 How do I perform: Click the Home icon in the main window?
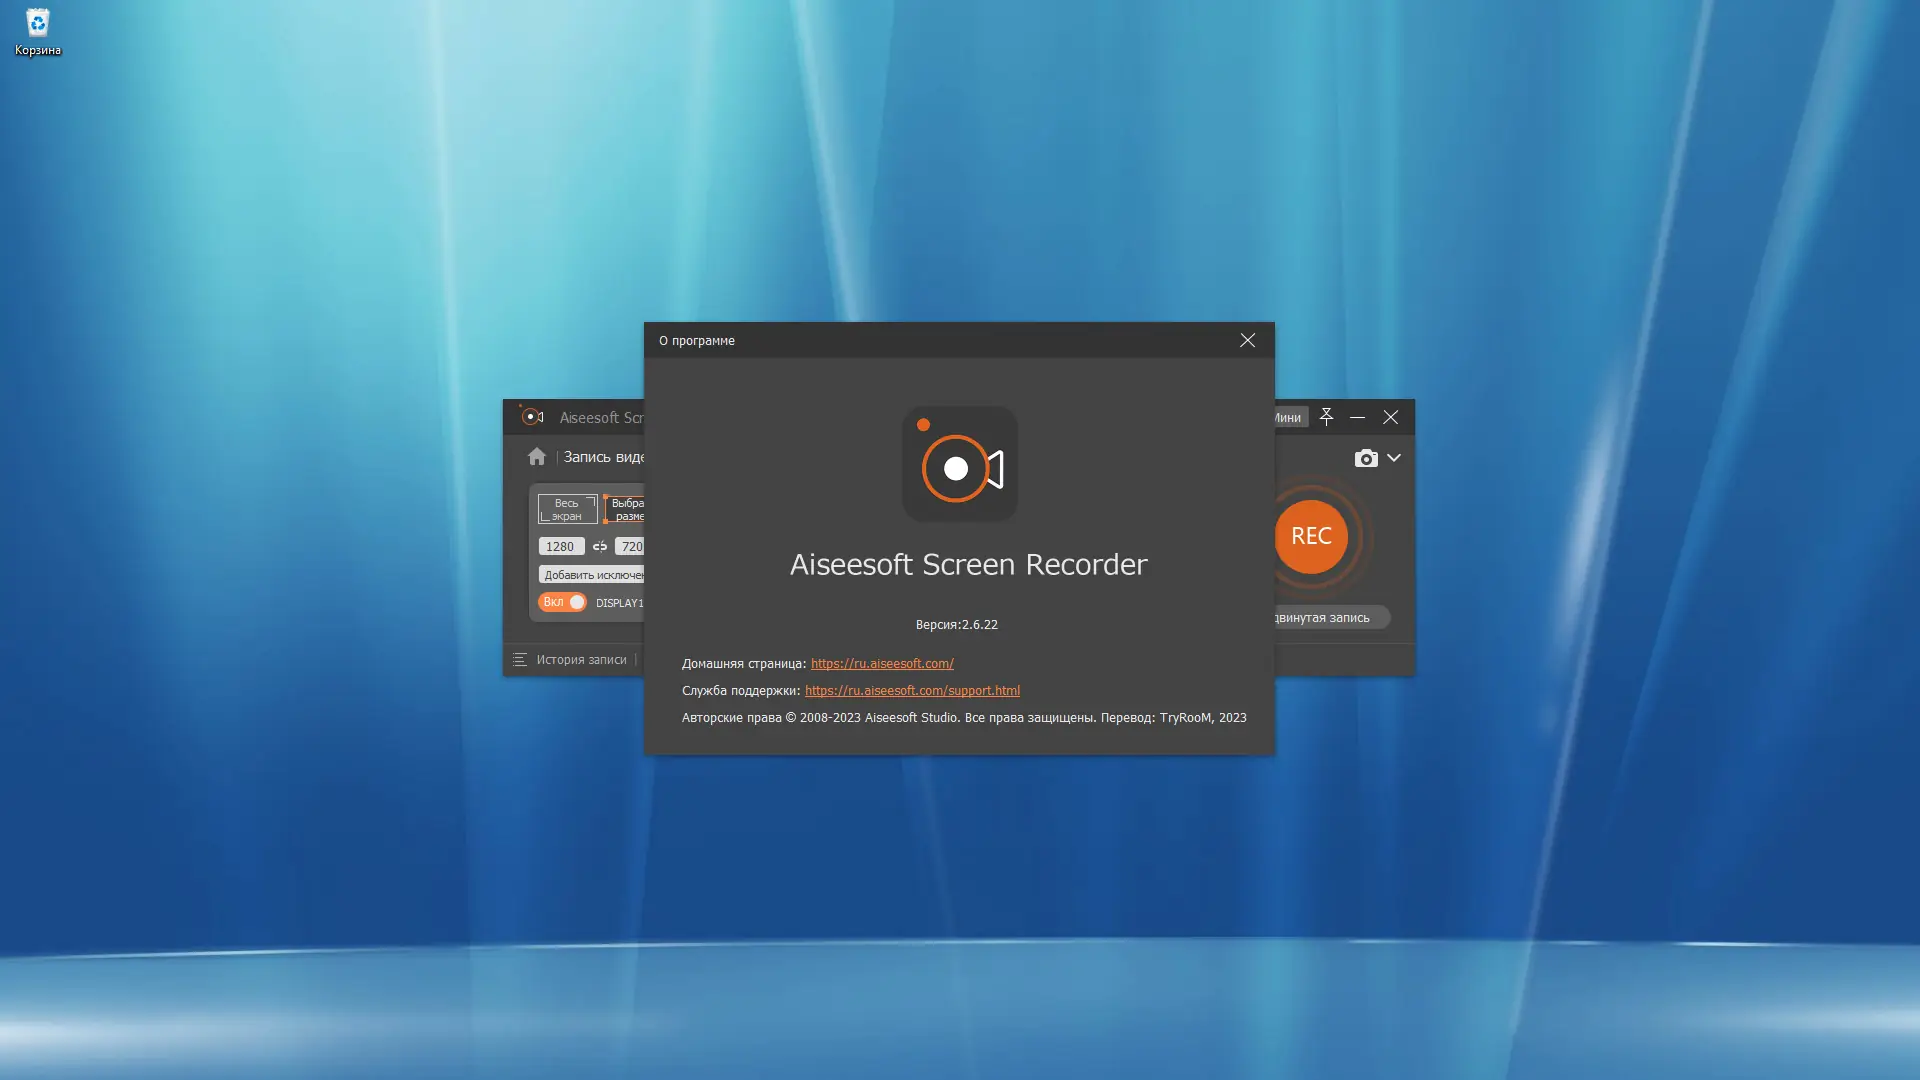538,456
